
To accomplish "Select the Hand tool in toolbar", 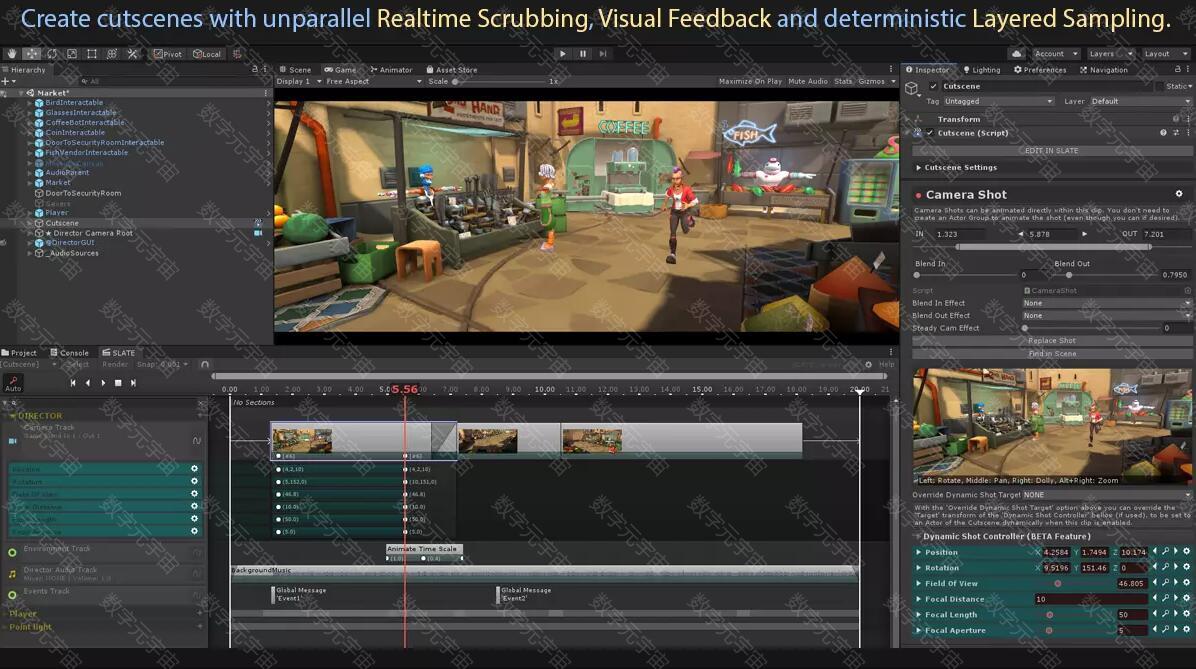I will click(x=11, y=54).
